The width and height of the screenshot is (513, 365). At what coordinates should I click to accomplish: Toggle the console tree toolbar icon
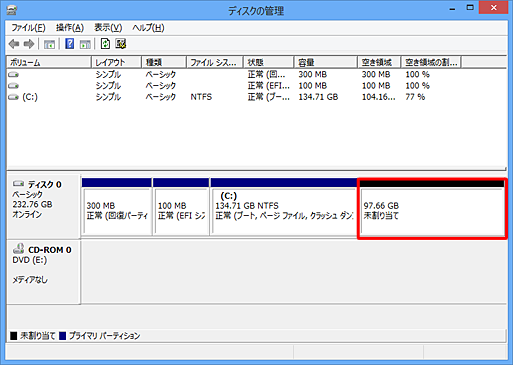coord(49,44)
